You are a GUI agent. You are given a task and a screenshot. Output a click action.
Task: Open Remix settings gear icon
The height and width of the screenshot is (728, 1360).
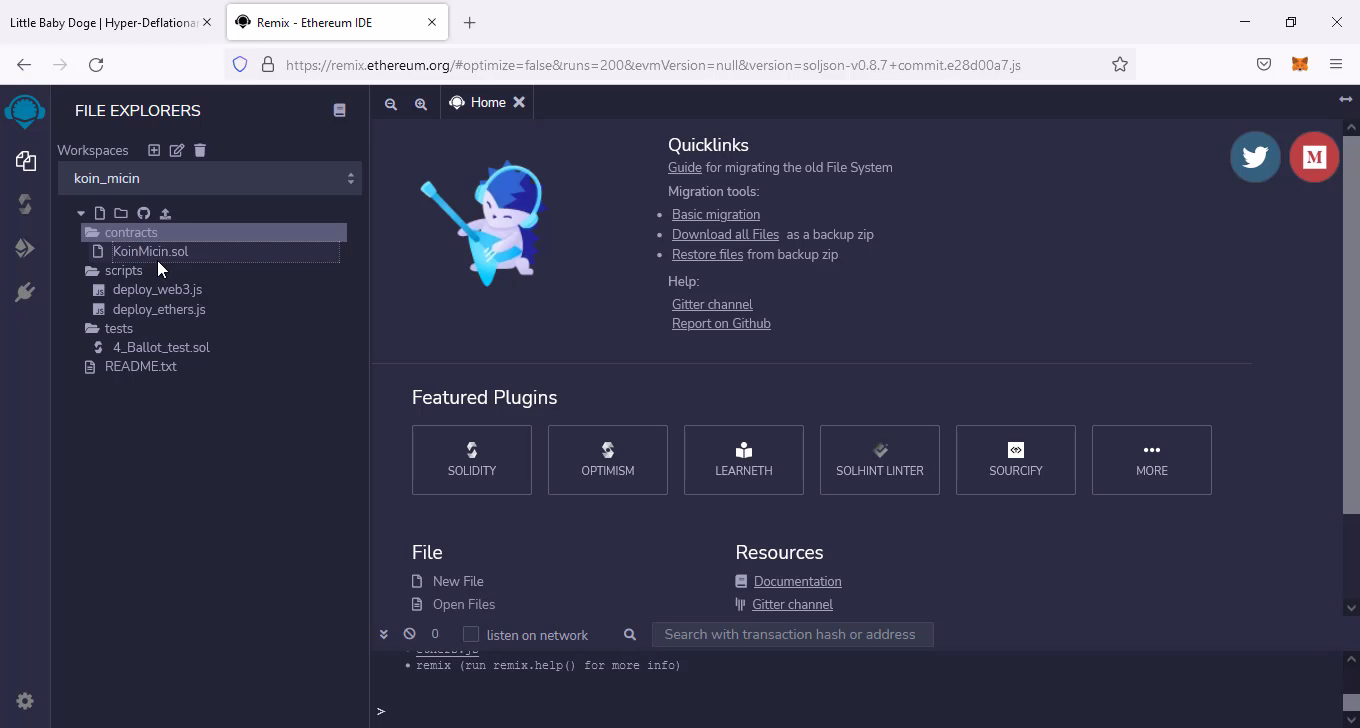tap(25, 701)
